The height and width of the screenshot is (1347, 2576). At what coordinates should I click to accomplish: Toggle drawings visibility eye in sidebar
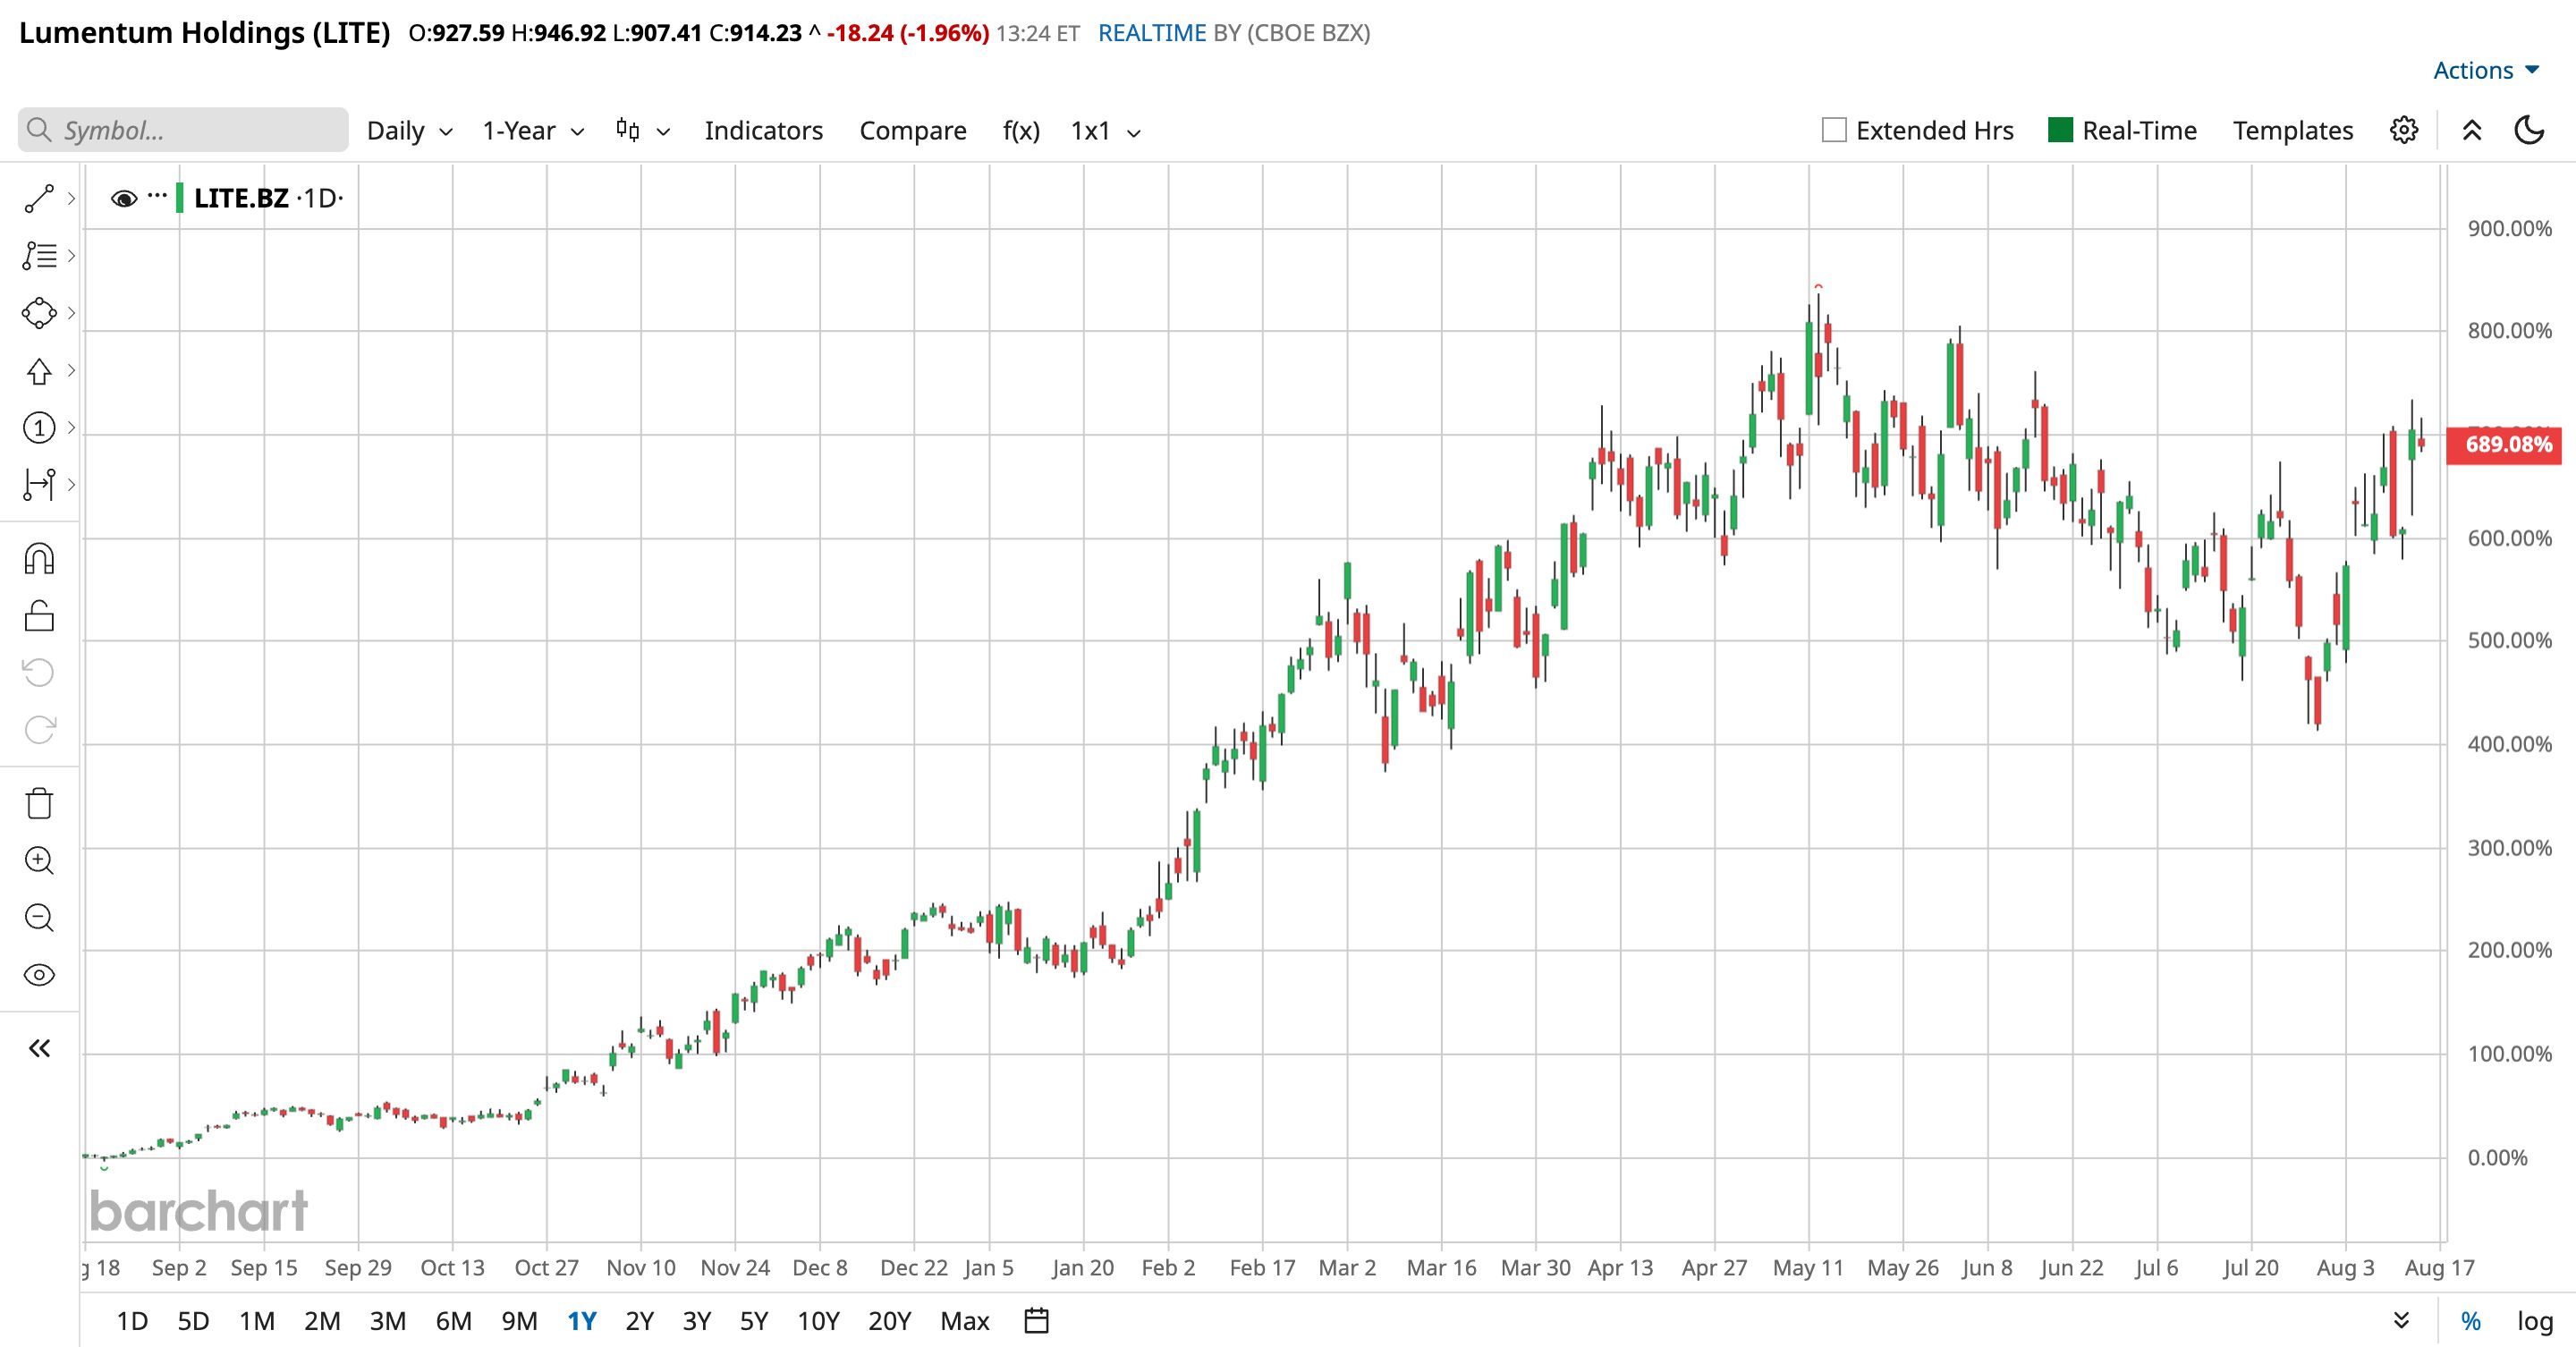click(x=39, y=975)
